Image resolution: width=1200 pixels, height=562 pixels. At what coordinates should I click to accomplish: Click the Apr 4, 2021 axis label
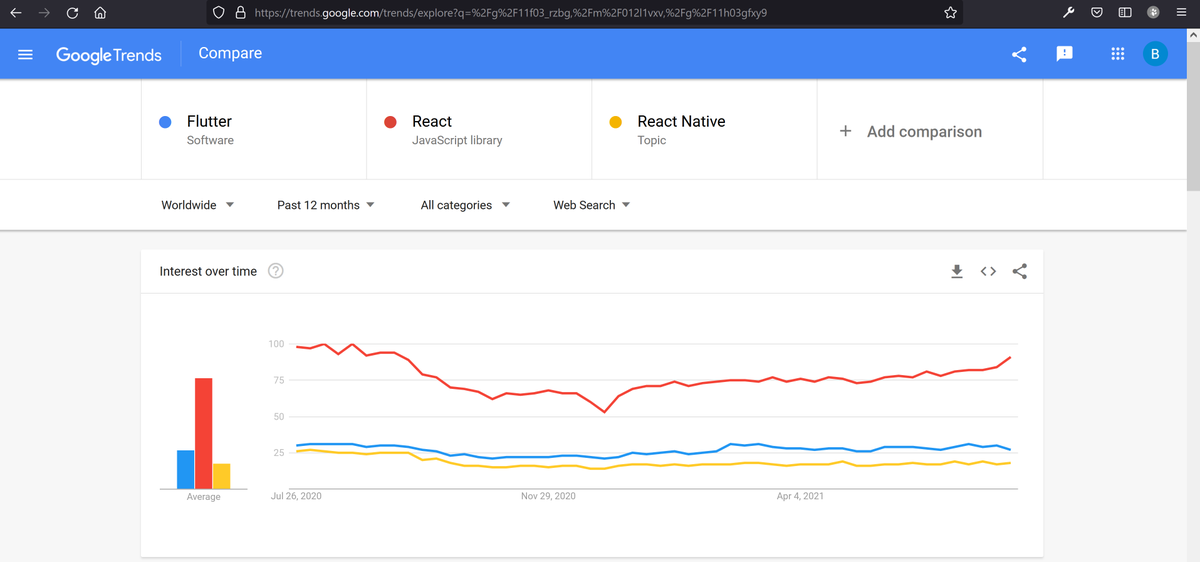pyautogui.click(x=801, y=496)
